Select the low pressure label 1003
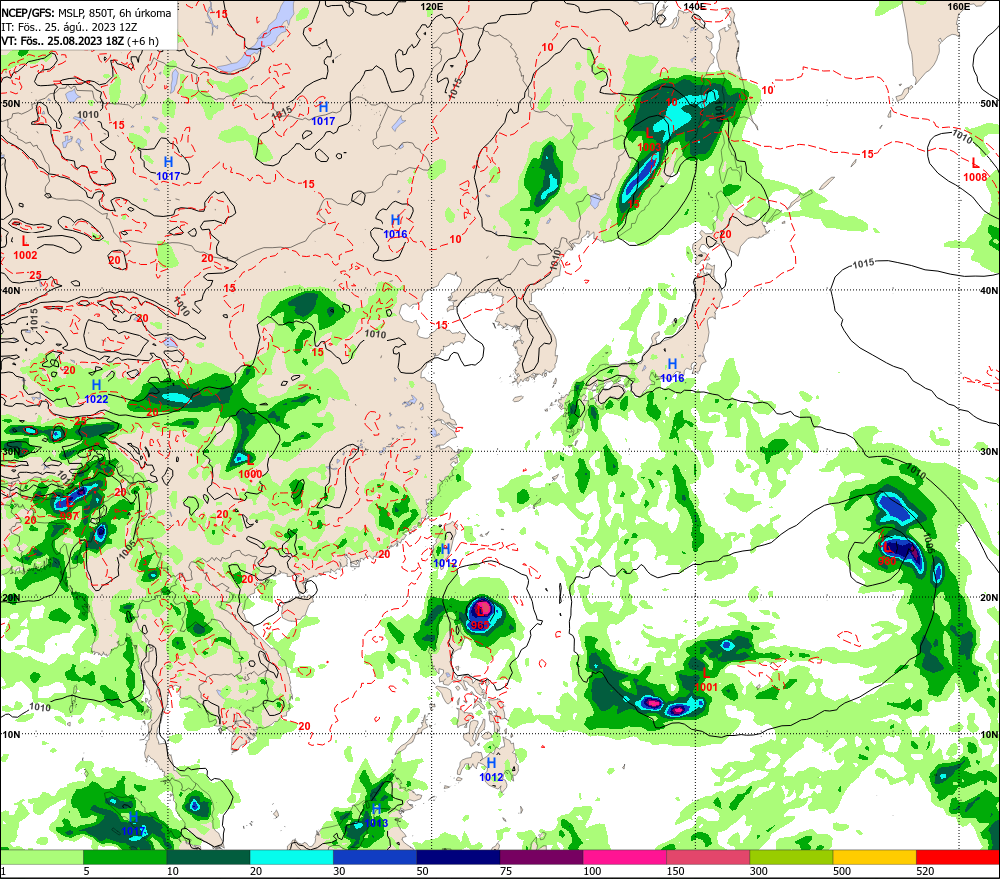 coord(649,140)
